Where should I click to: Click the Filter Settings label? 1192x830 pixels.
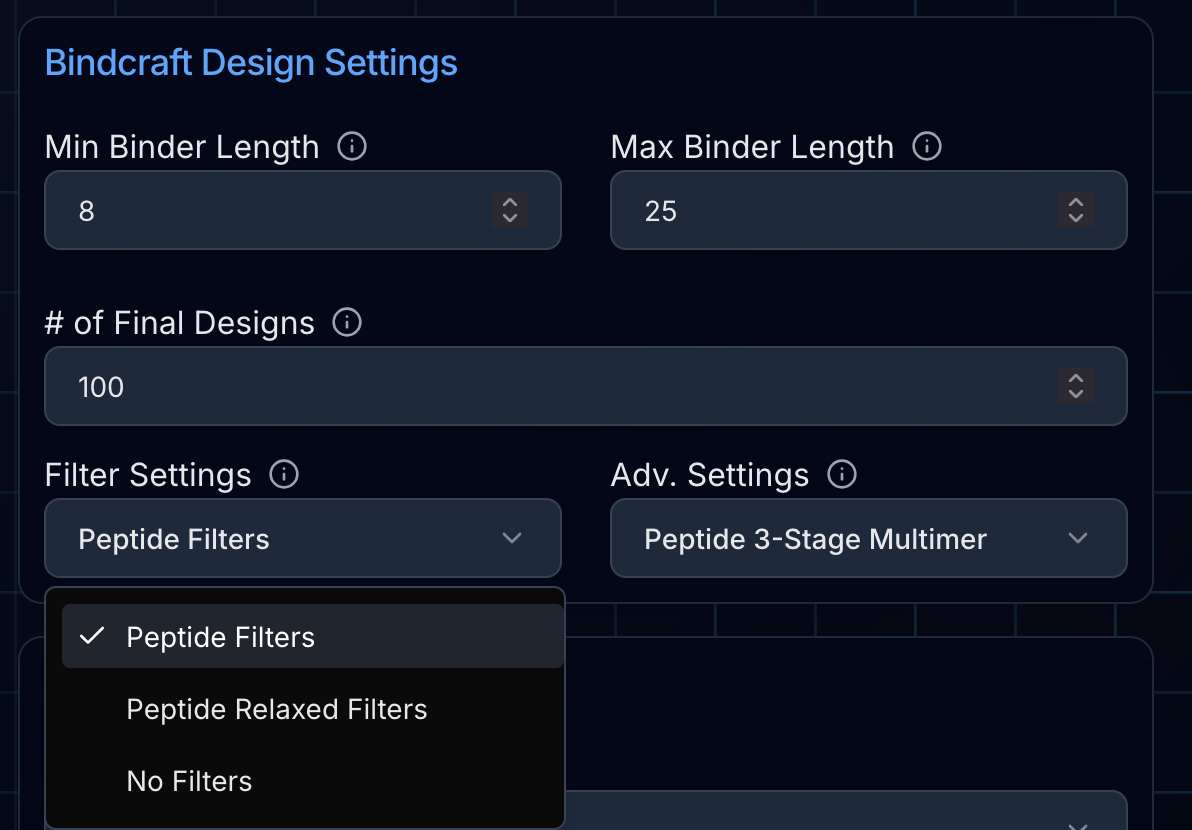click(x=147, y=475)
